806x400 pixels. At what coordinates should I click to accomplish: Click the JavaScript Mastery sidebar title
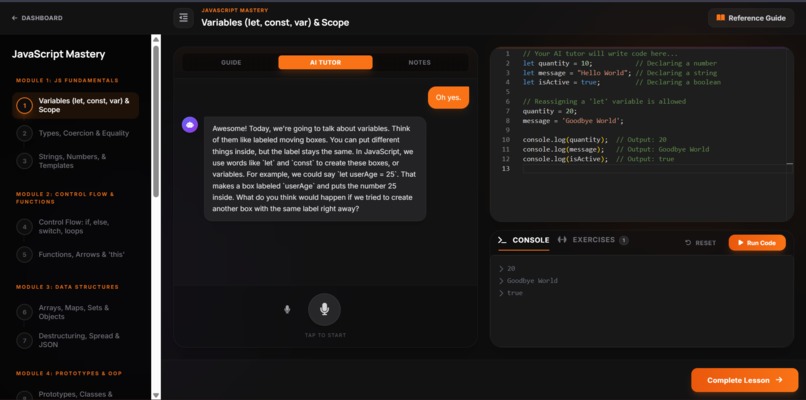point(59,54)
